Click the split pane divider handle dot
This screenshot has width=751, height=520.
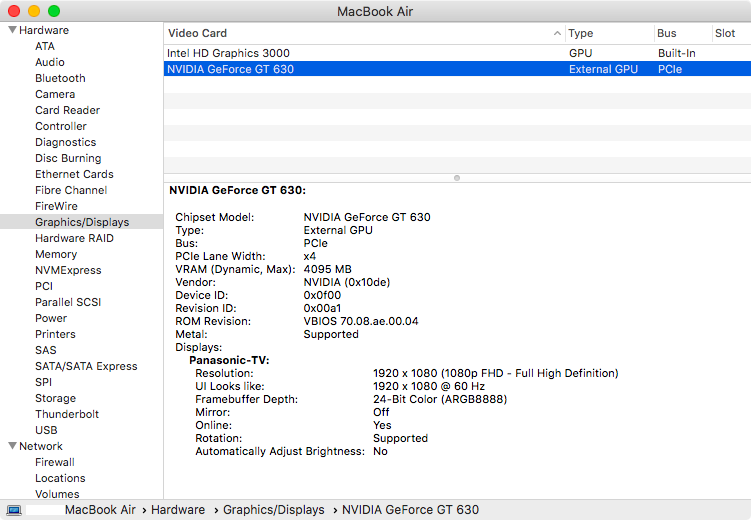click(x=457, y=178)
